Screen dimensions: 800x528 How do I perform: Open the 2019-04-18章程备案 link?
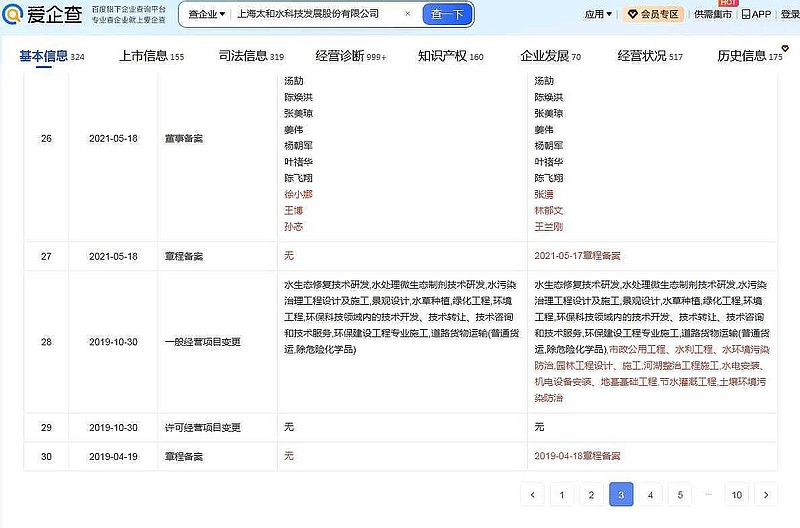[577, 456]
